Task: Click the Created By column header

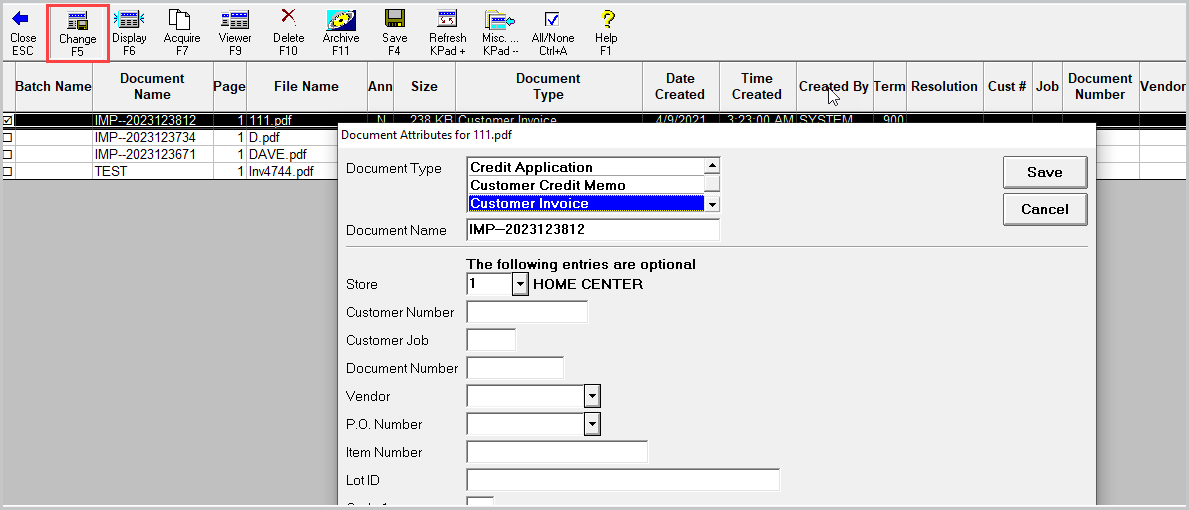Action: (834, 86)
